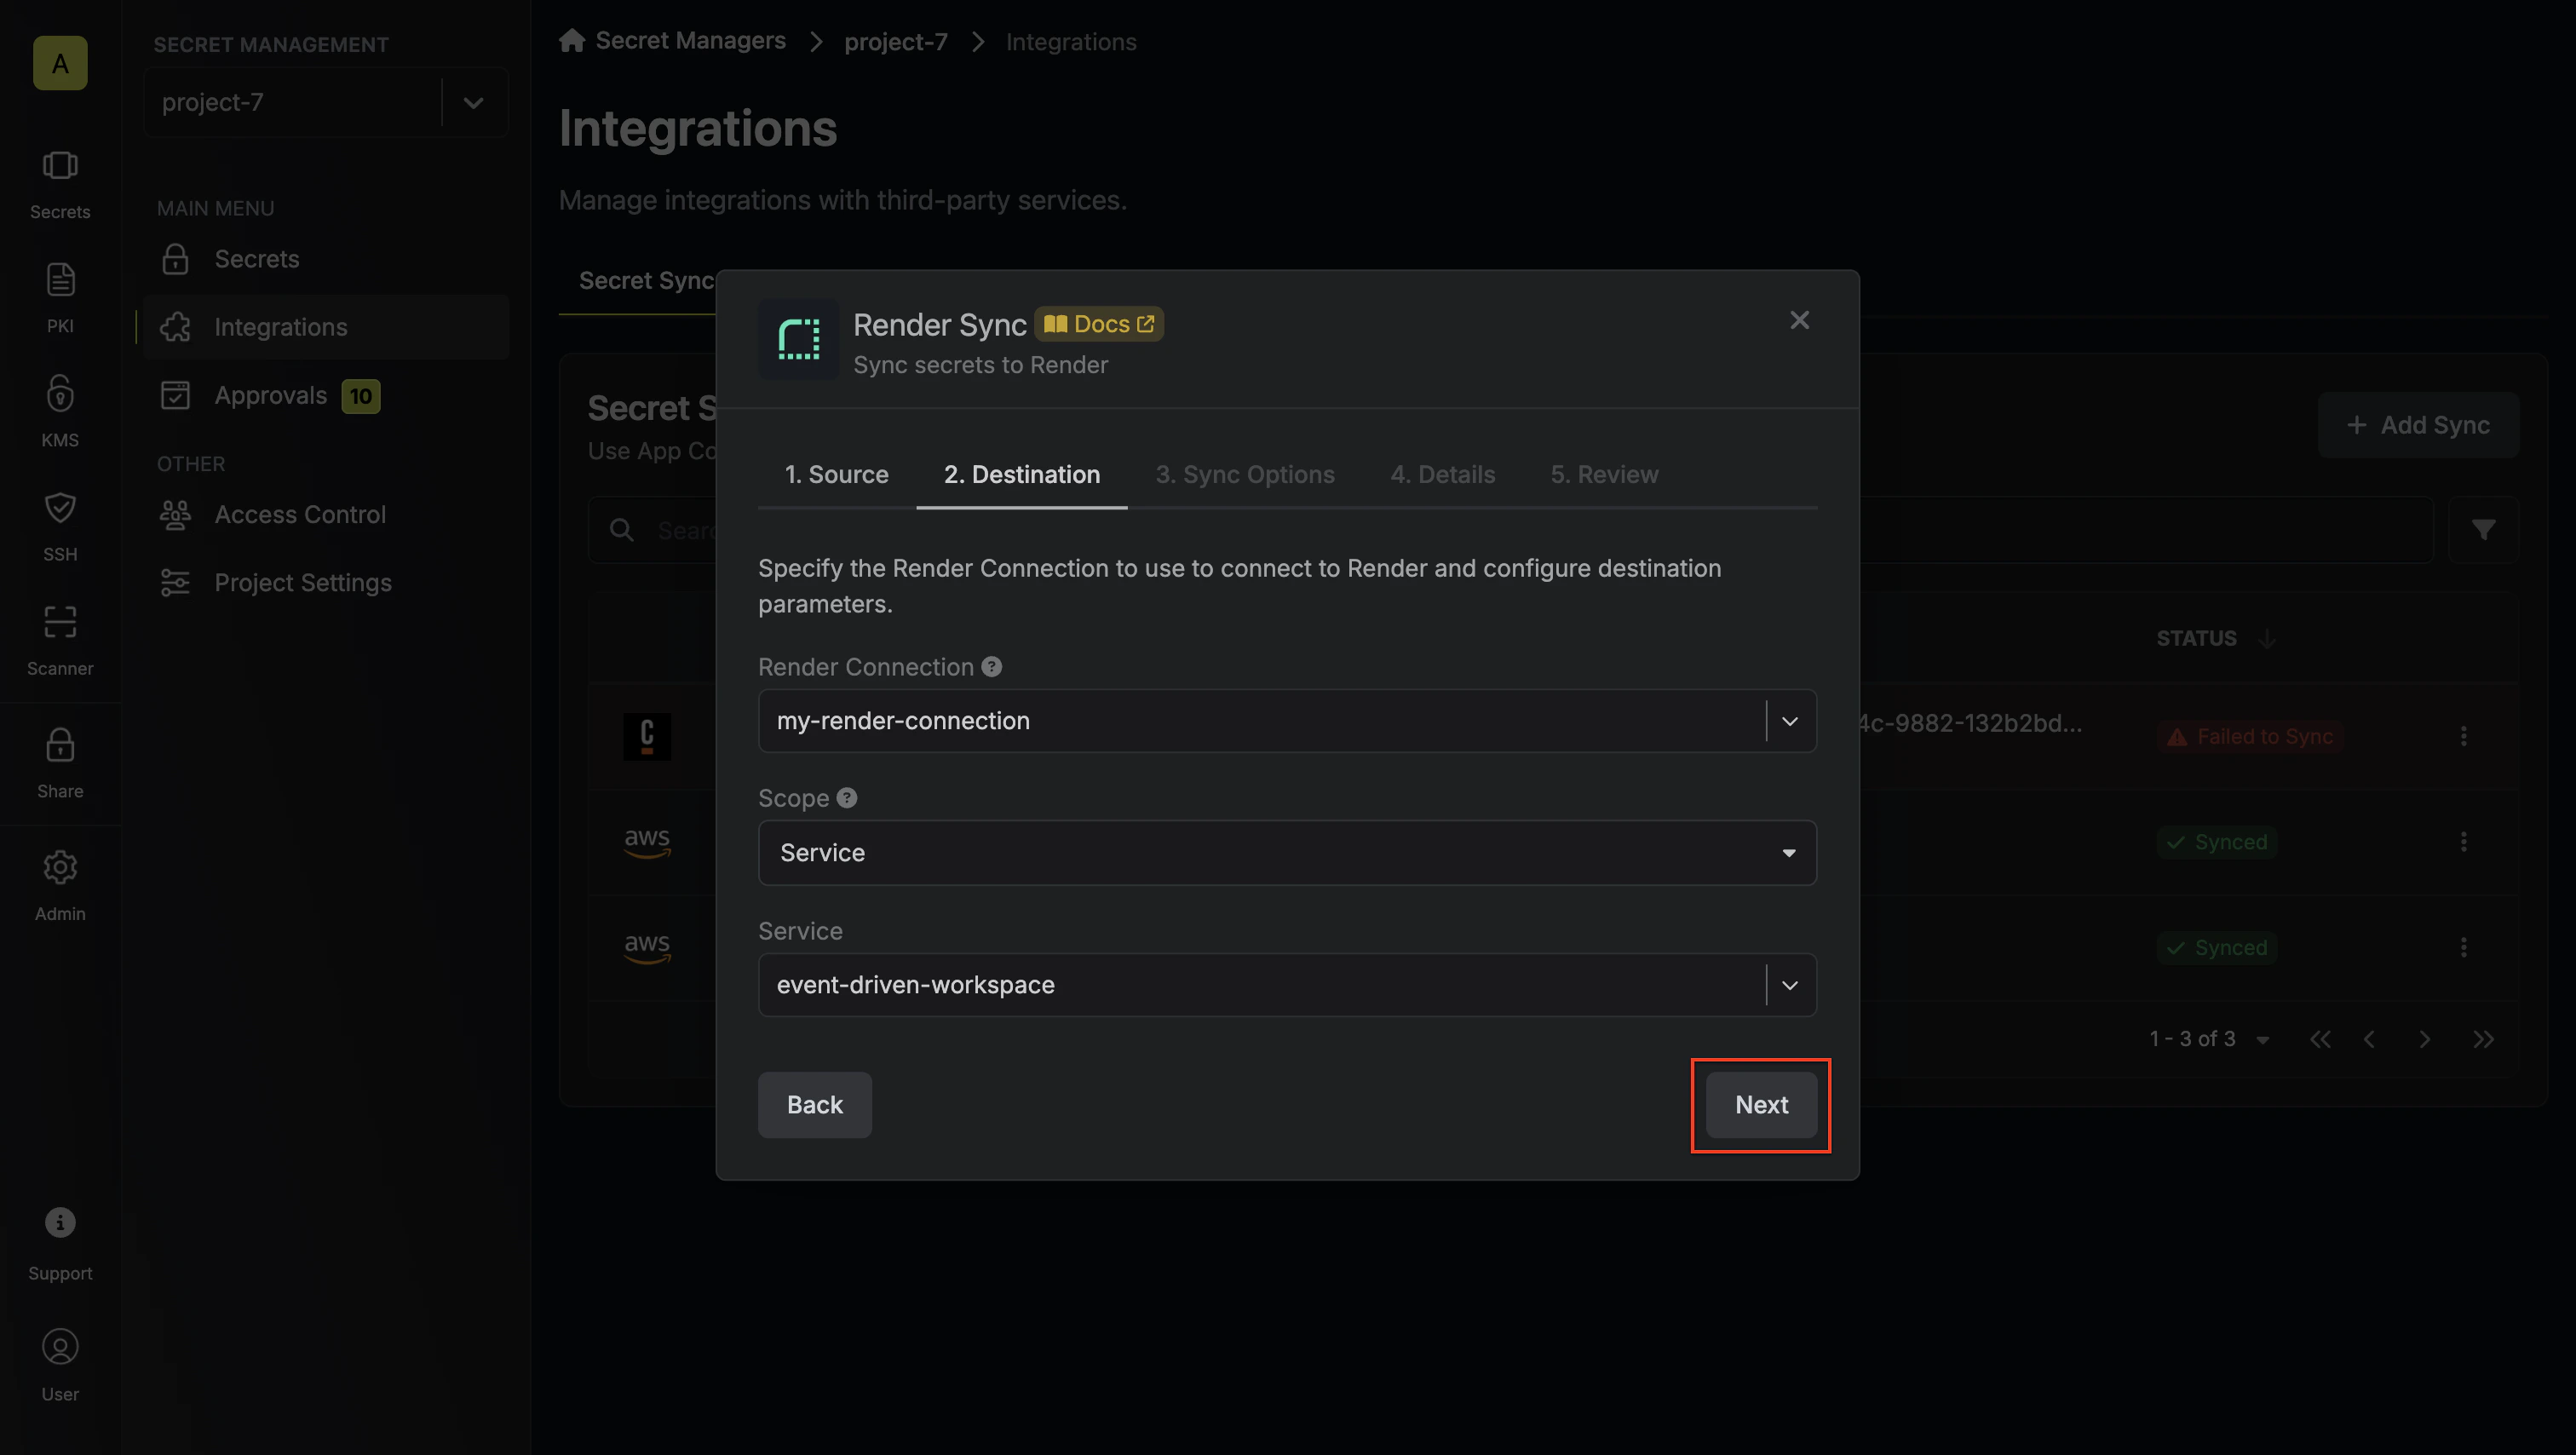The height and width of the screenshot is (1455, 2576).
Task: Click the sync search input field
Action: pos(1510,530)
